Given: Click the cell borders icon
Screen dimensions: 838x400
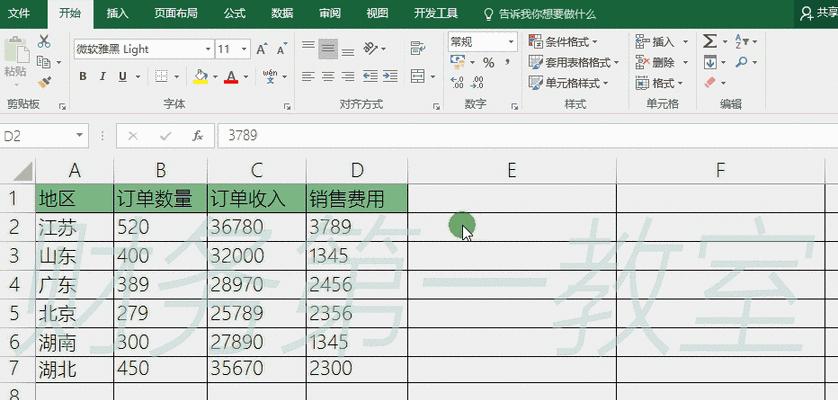Looking at the screenshot, I should [x=161, y=76].
